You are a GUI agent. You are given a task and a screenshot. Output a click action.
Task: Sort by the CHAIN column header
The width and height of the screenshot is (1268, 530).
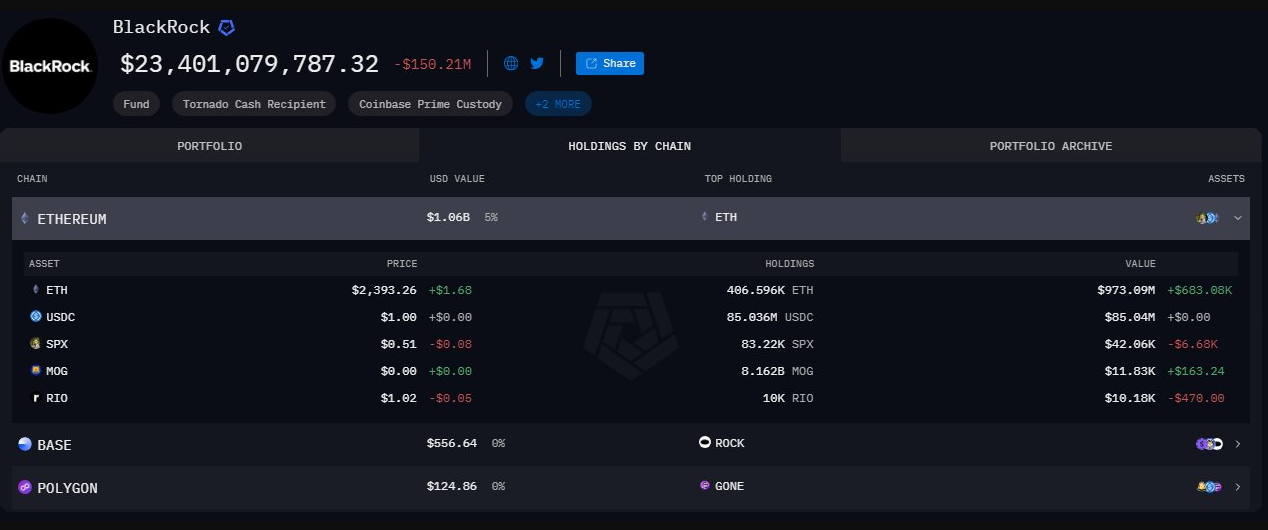coord(32,179)
